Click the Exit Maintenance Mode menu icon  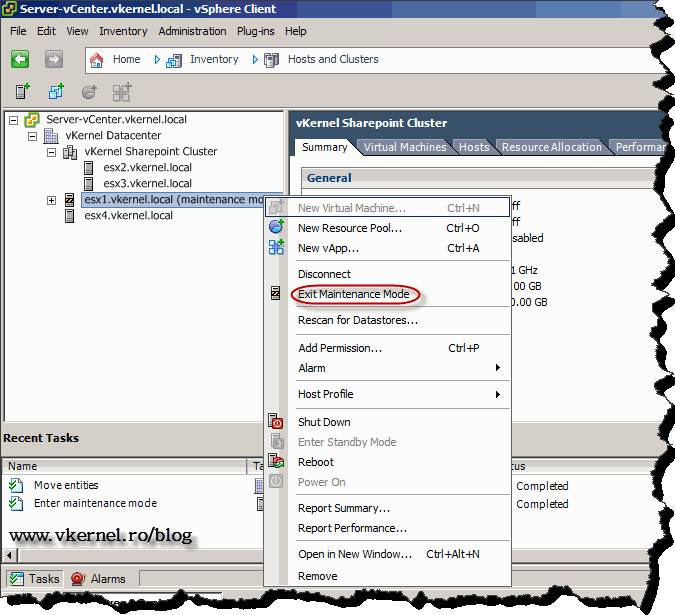pyautogui.click(x=276, y=293)
